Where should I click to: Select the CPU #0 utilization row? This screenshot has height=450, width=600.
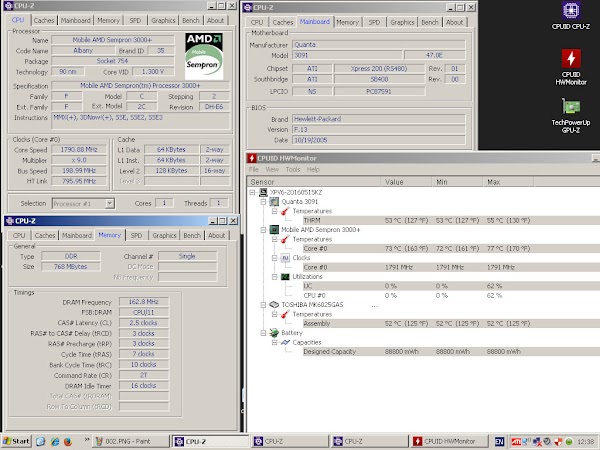click(x=451, y=295)
